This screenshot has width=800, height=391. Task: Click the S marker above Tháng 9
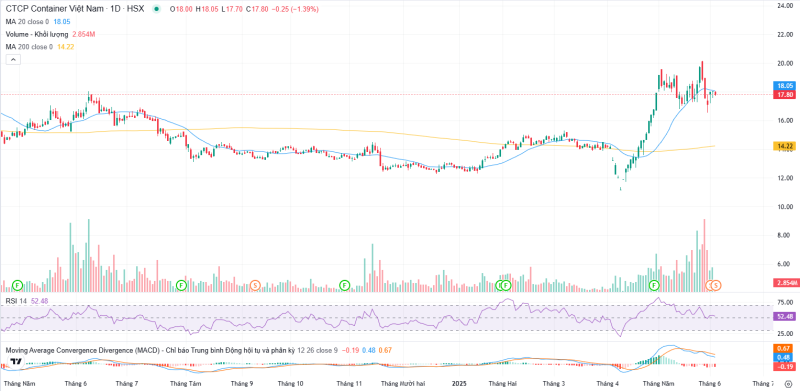click(256, 285)
